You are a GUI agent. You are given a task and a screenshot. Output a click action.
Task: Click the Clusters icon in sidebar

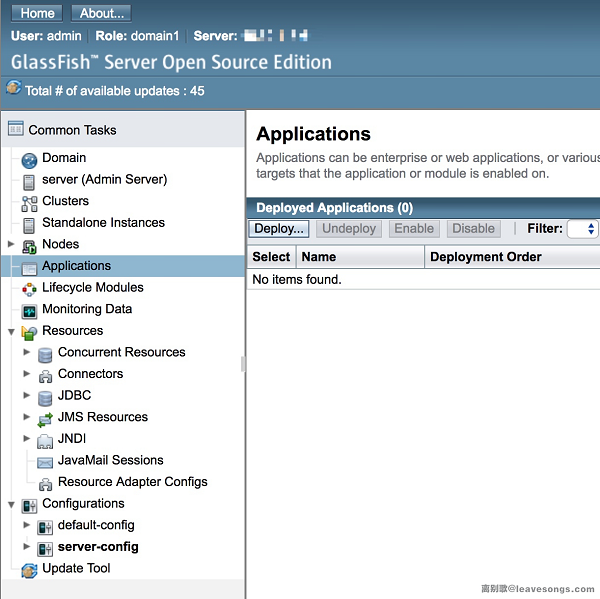pyautogui.click(x=29, y=202)
